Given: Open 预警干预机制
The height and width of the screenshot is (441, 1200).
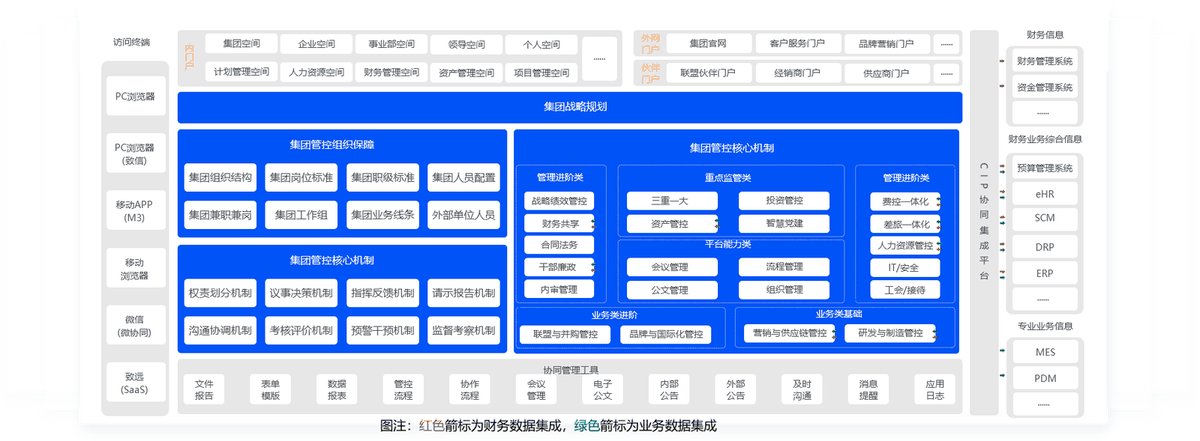Looking at the screenshot, I should 382,330.
